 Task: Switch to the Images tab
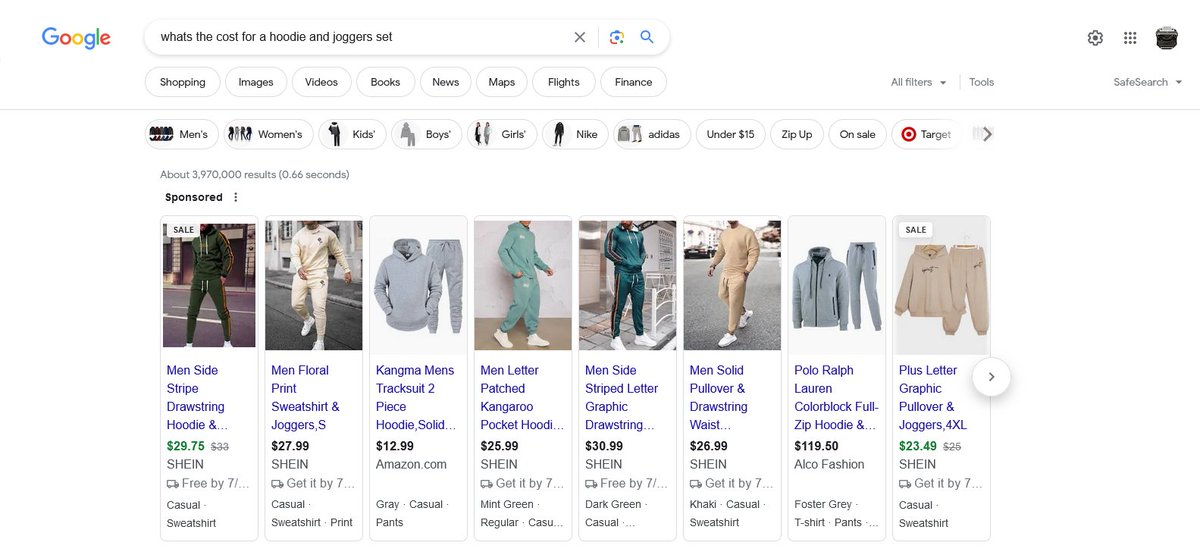click(x=256, y=82)
